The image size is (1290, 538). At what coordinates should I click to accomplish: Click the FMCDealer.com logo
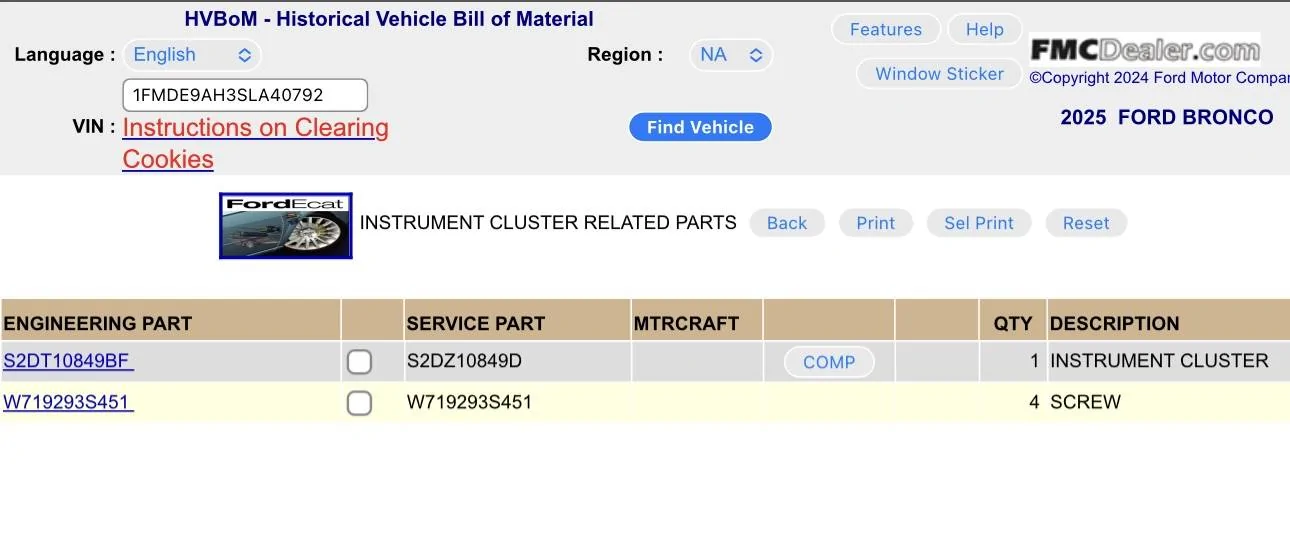click(1145, 49)
